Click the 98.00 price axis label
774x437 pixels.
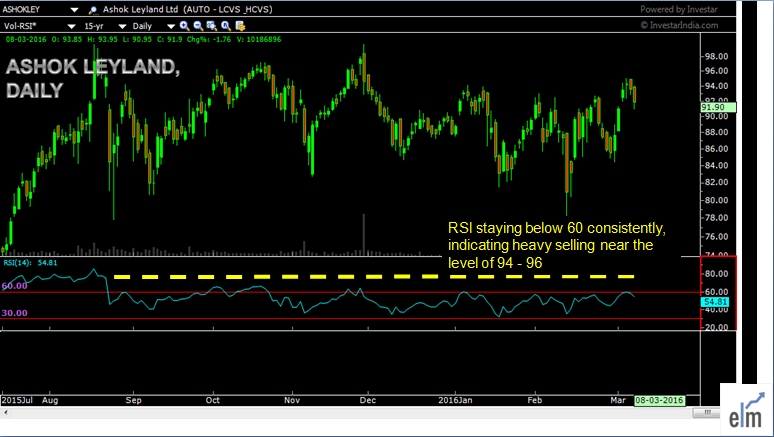(716, 56)
